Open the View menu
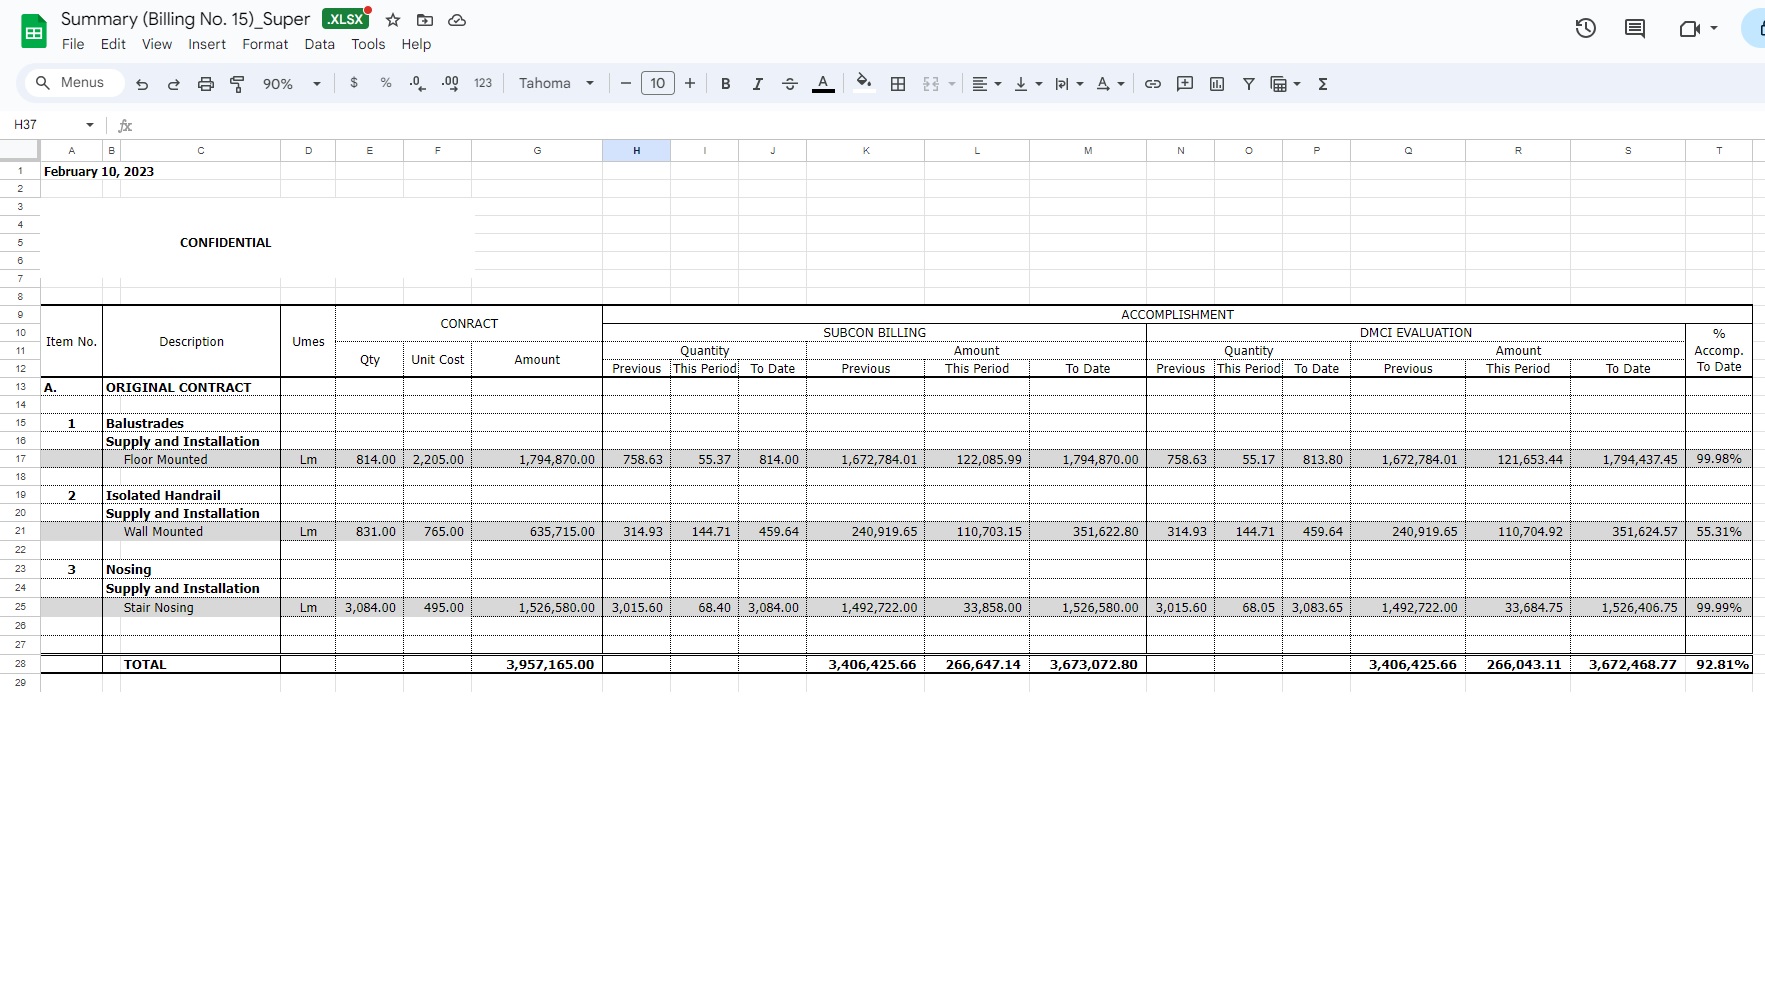The height and width of the screenshot is (1008, 1765). coord(157,44)
